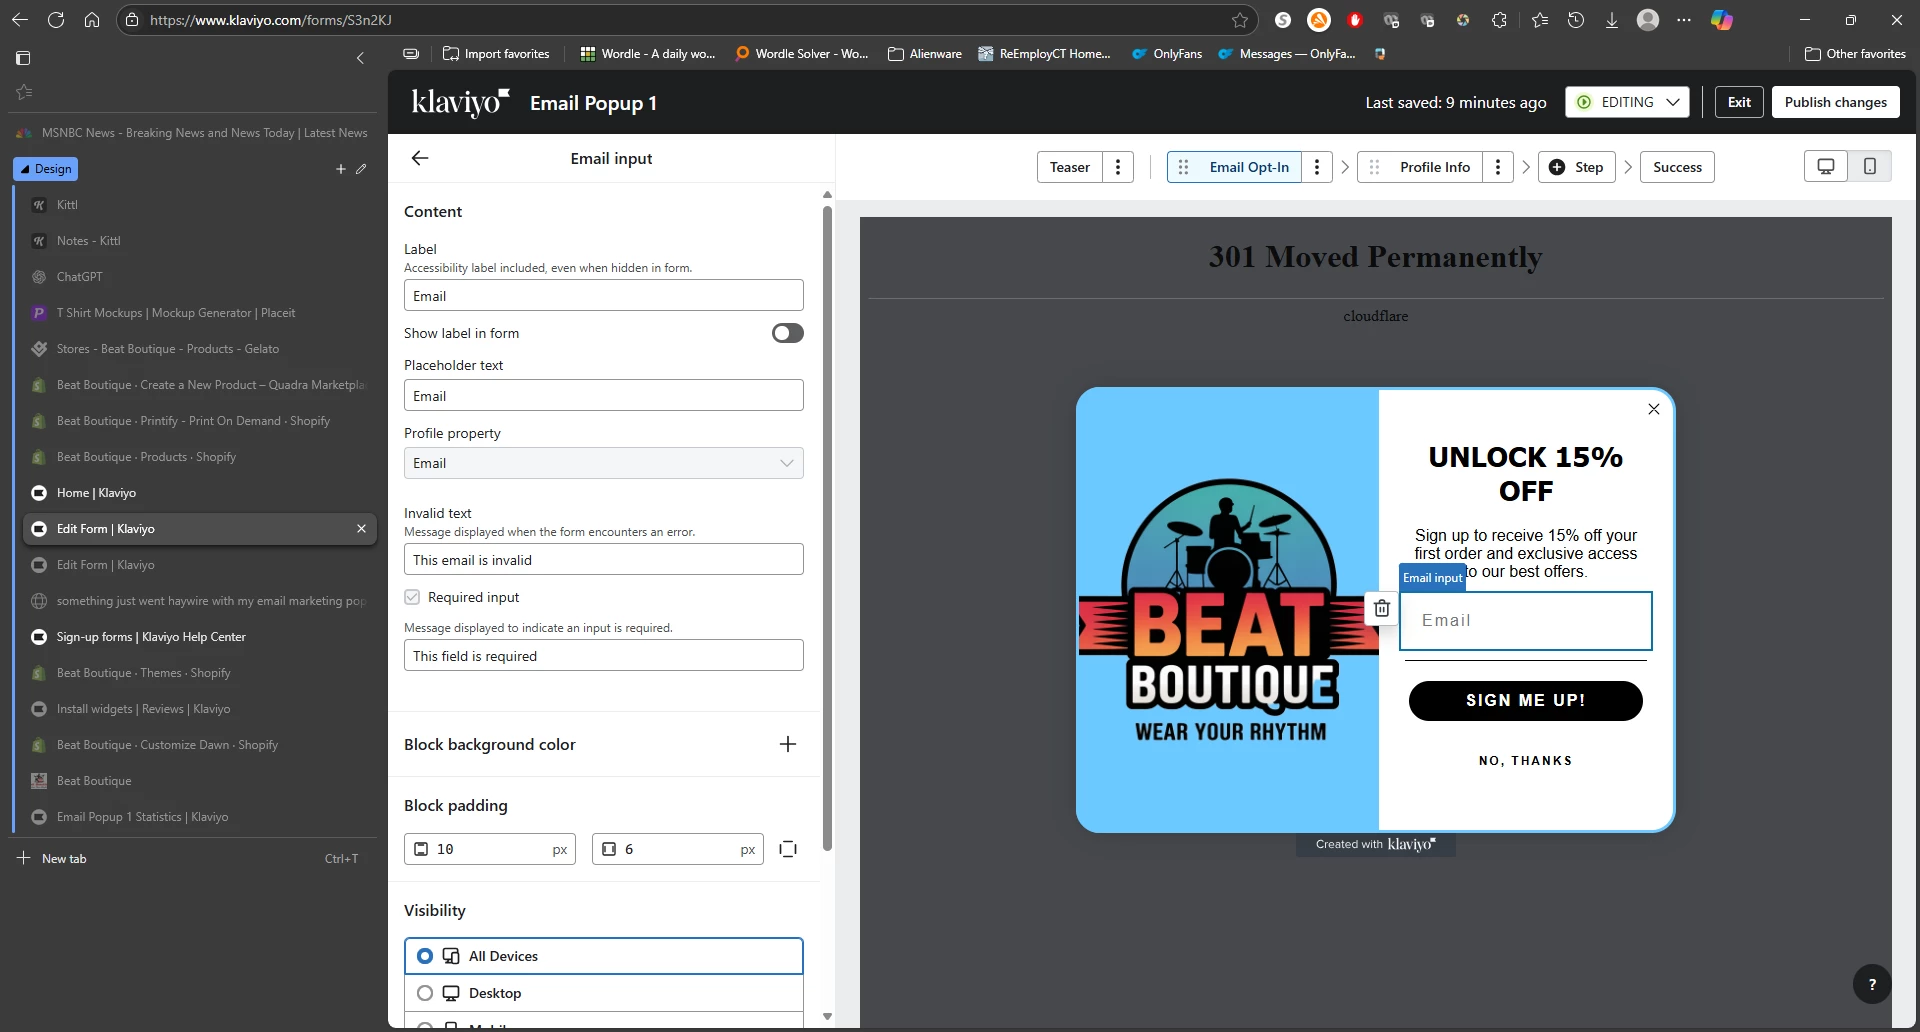
Task: Toggle individual padding sides icon
Action: [788, 849]
